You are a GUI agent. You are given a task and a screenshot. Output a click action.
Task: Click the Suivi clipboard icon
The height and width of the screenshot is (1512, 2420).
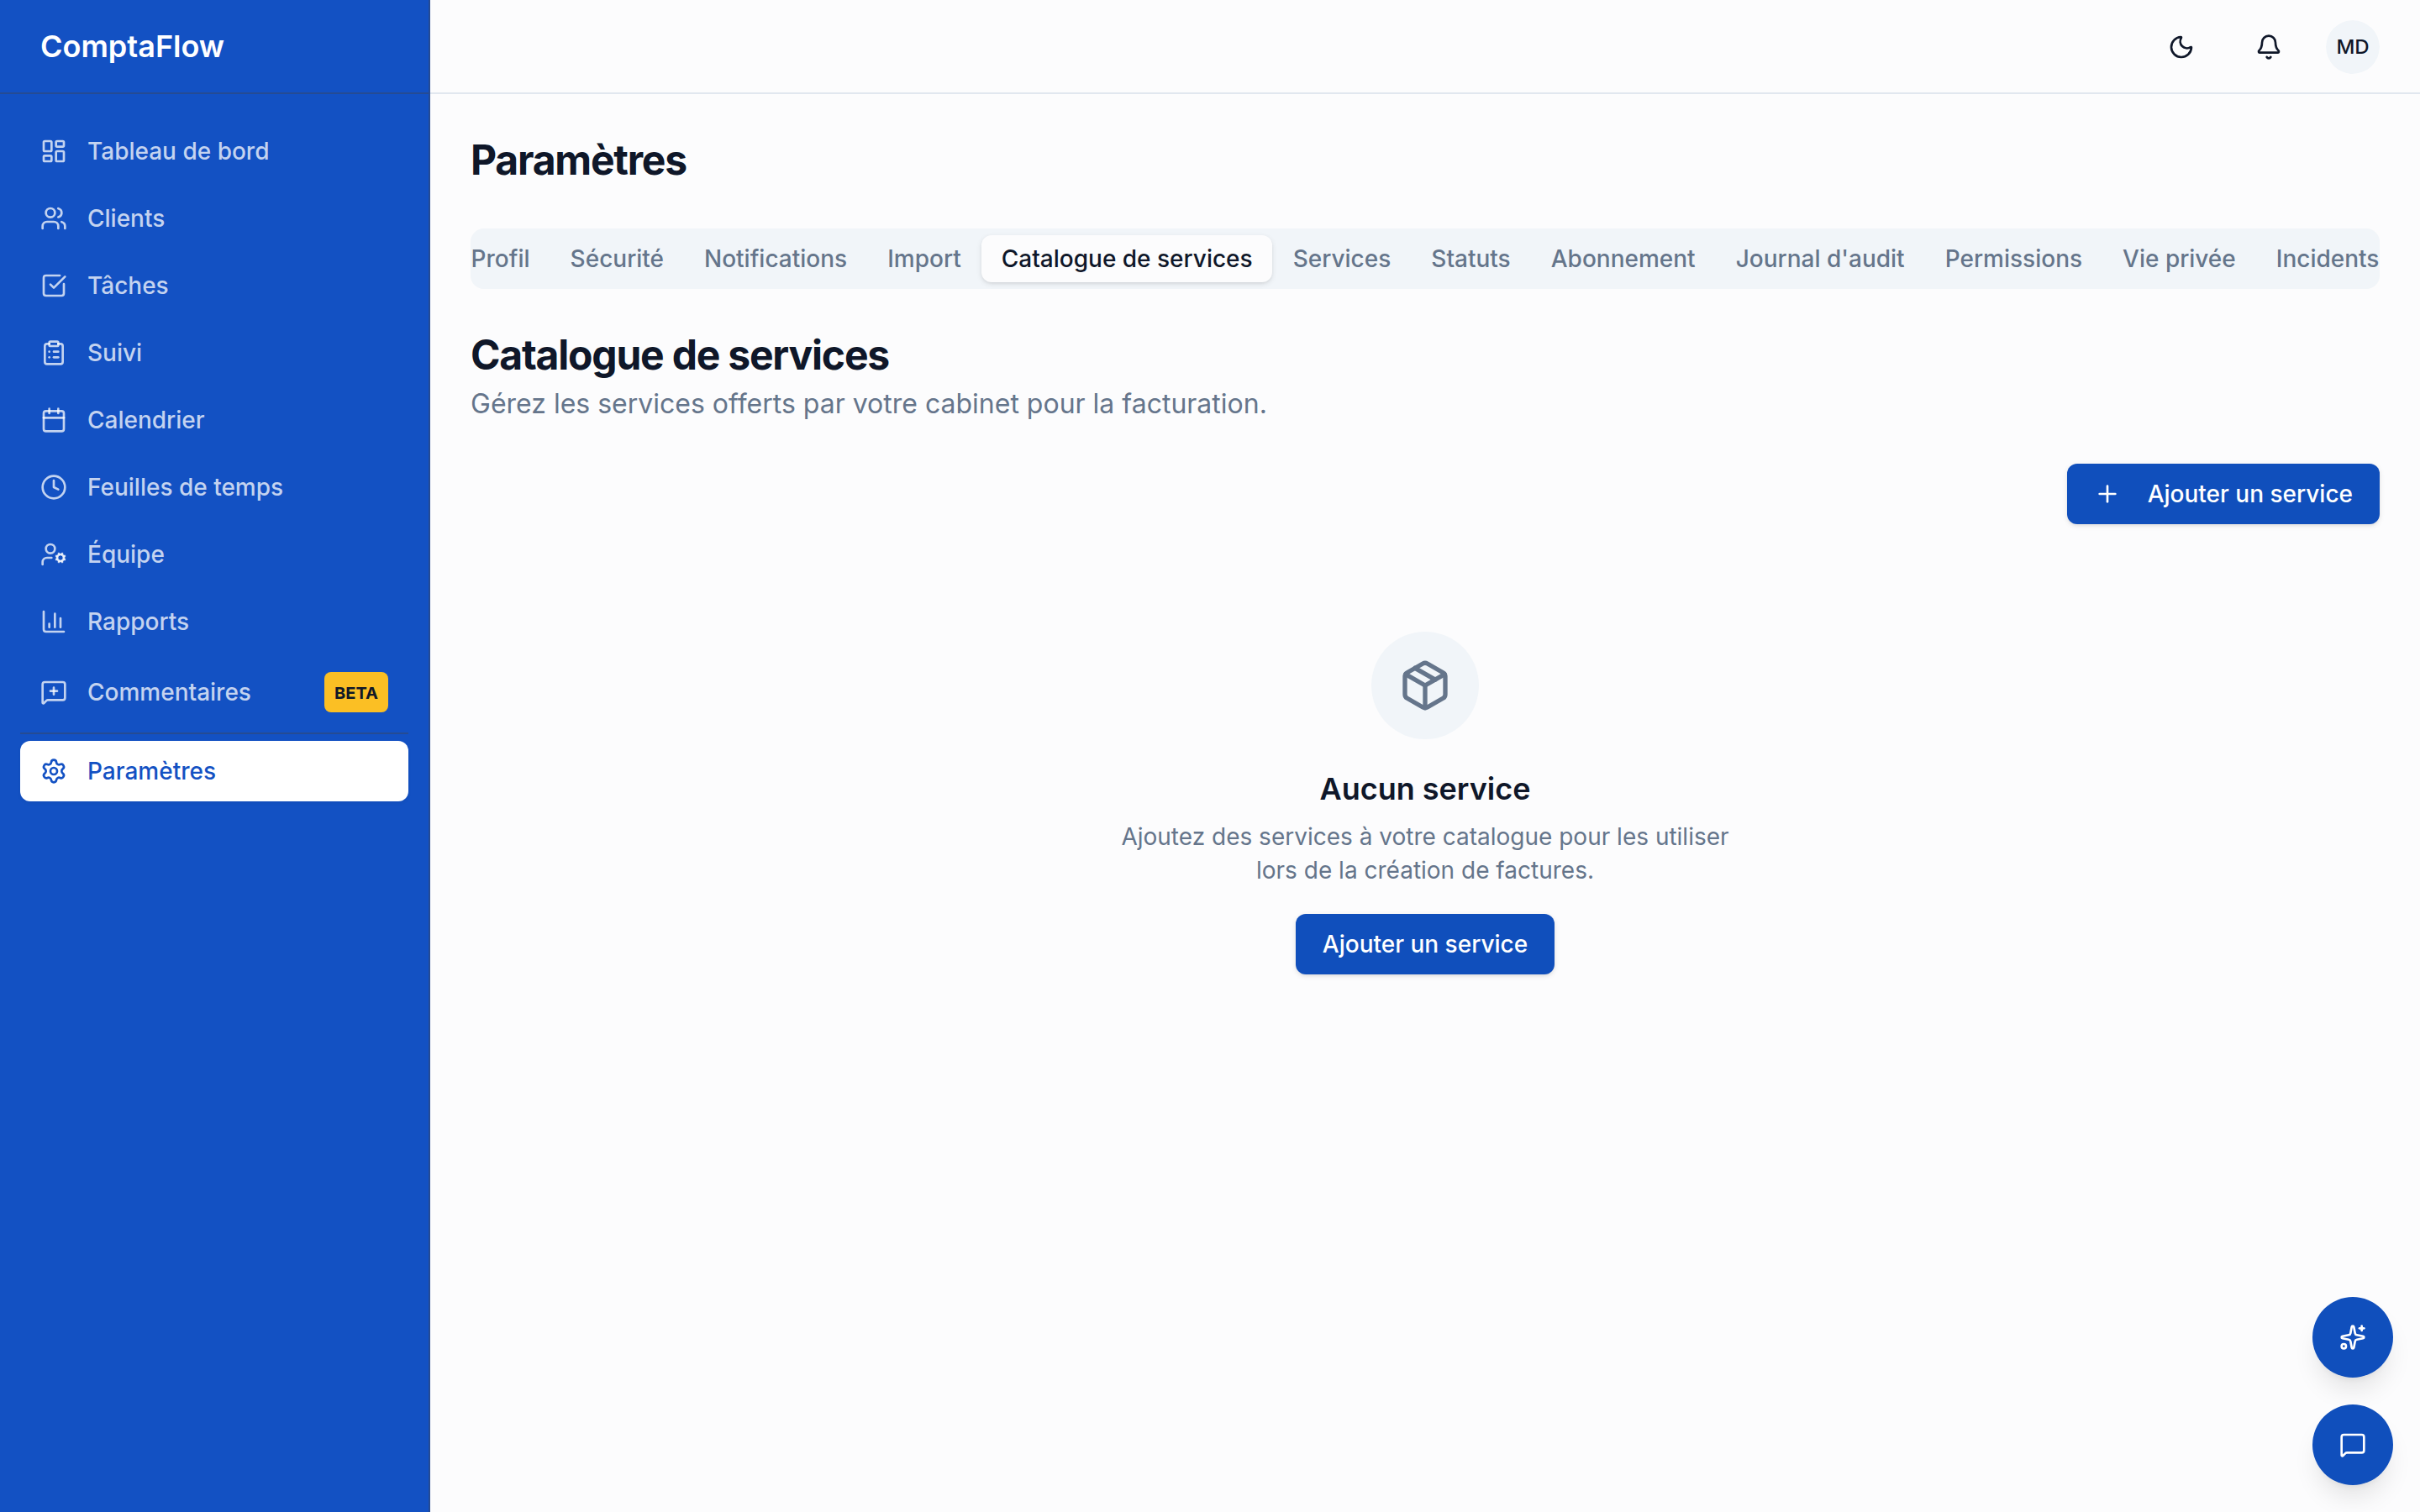pos(54,352)
